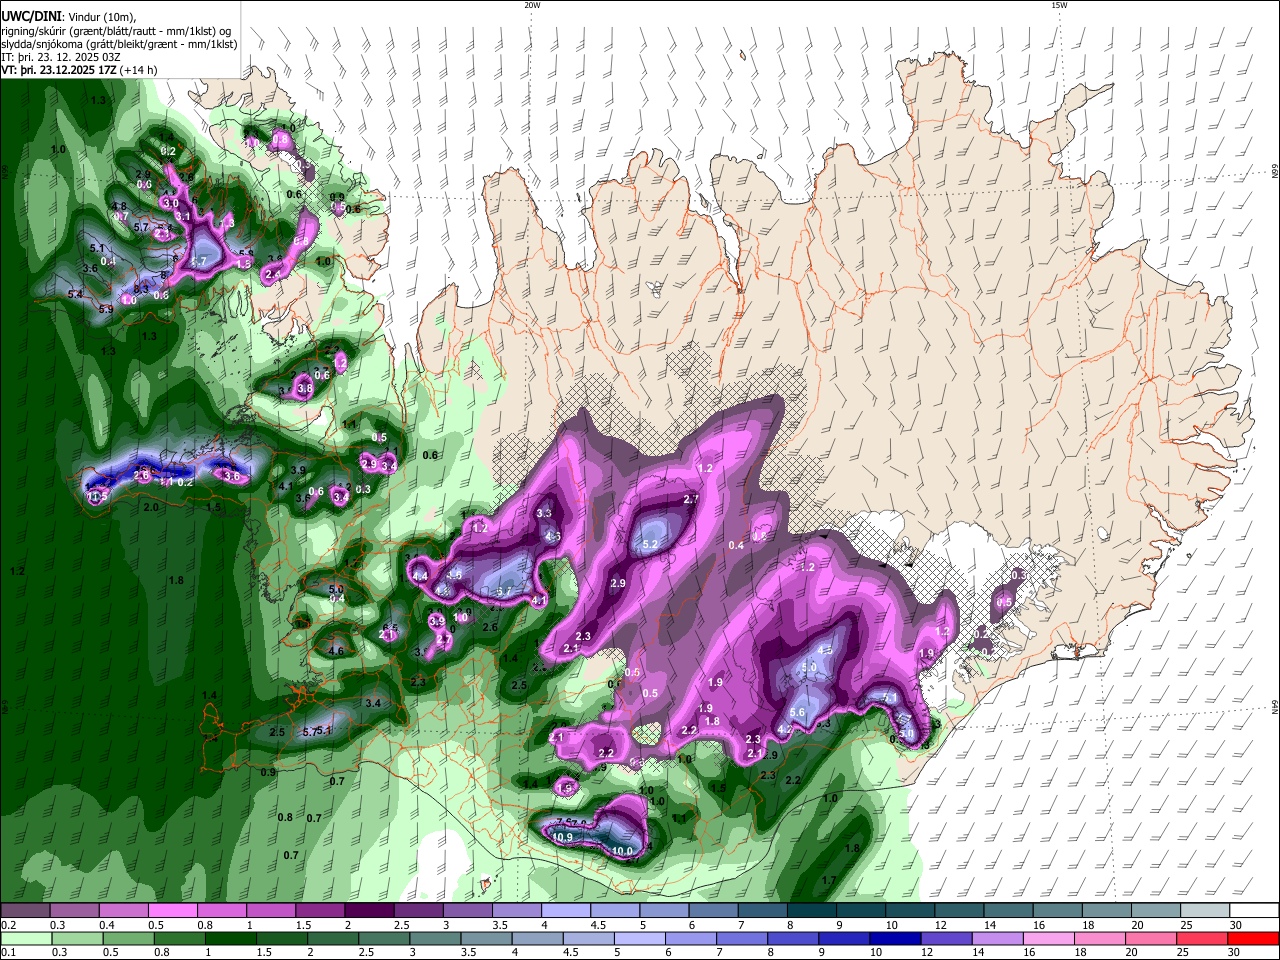Click the '4.4' snowfall value in the west

click(420, 576)
